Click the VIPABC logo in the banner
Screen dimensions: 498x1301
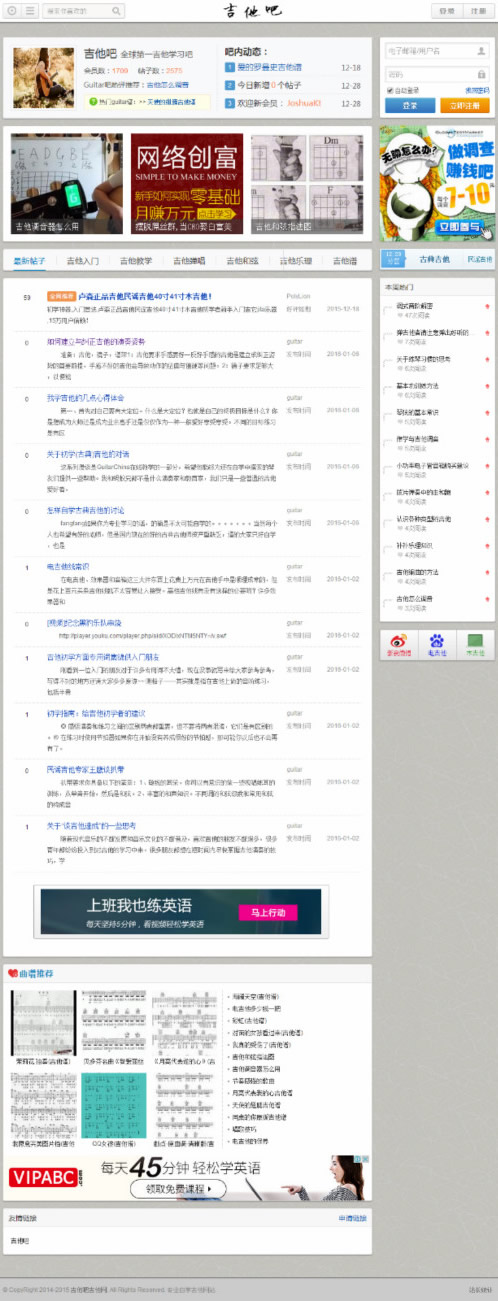pos(43,1178)
